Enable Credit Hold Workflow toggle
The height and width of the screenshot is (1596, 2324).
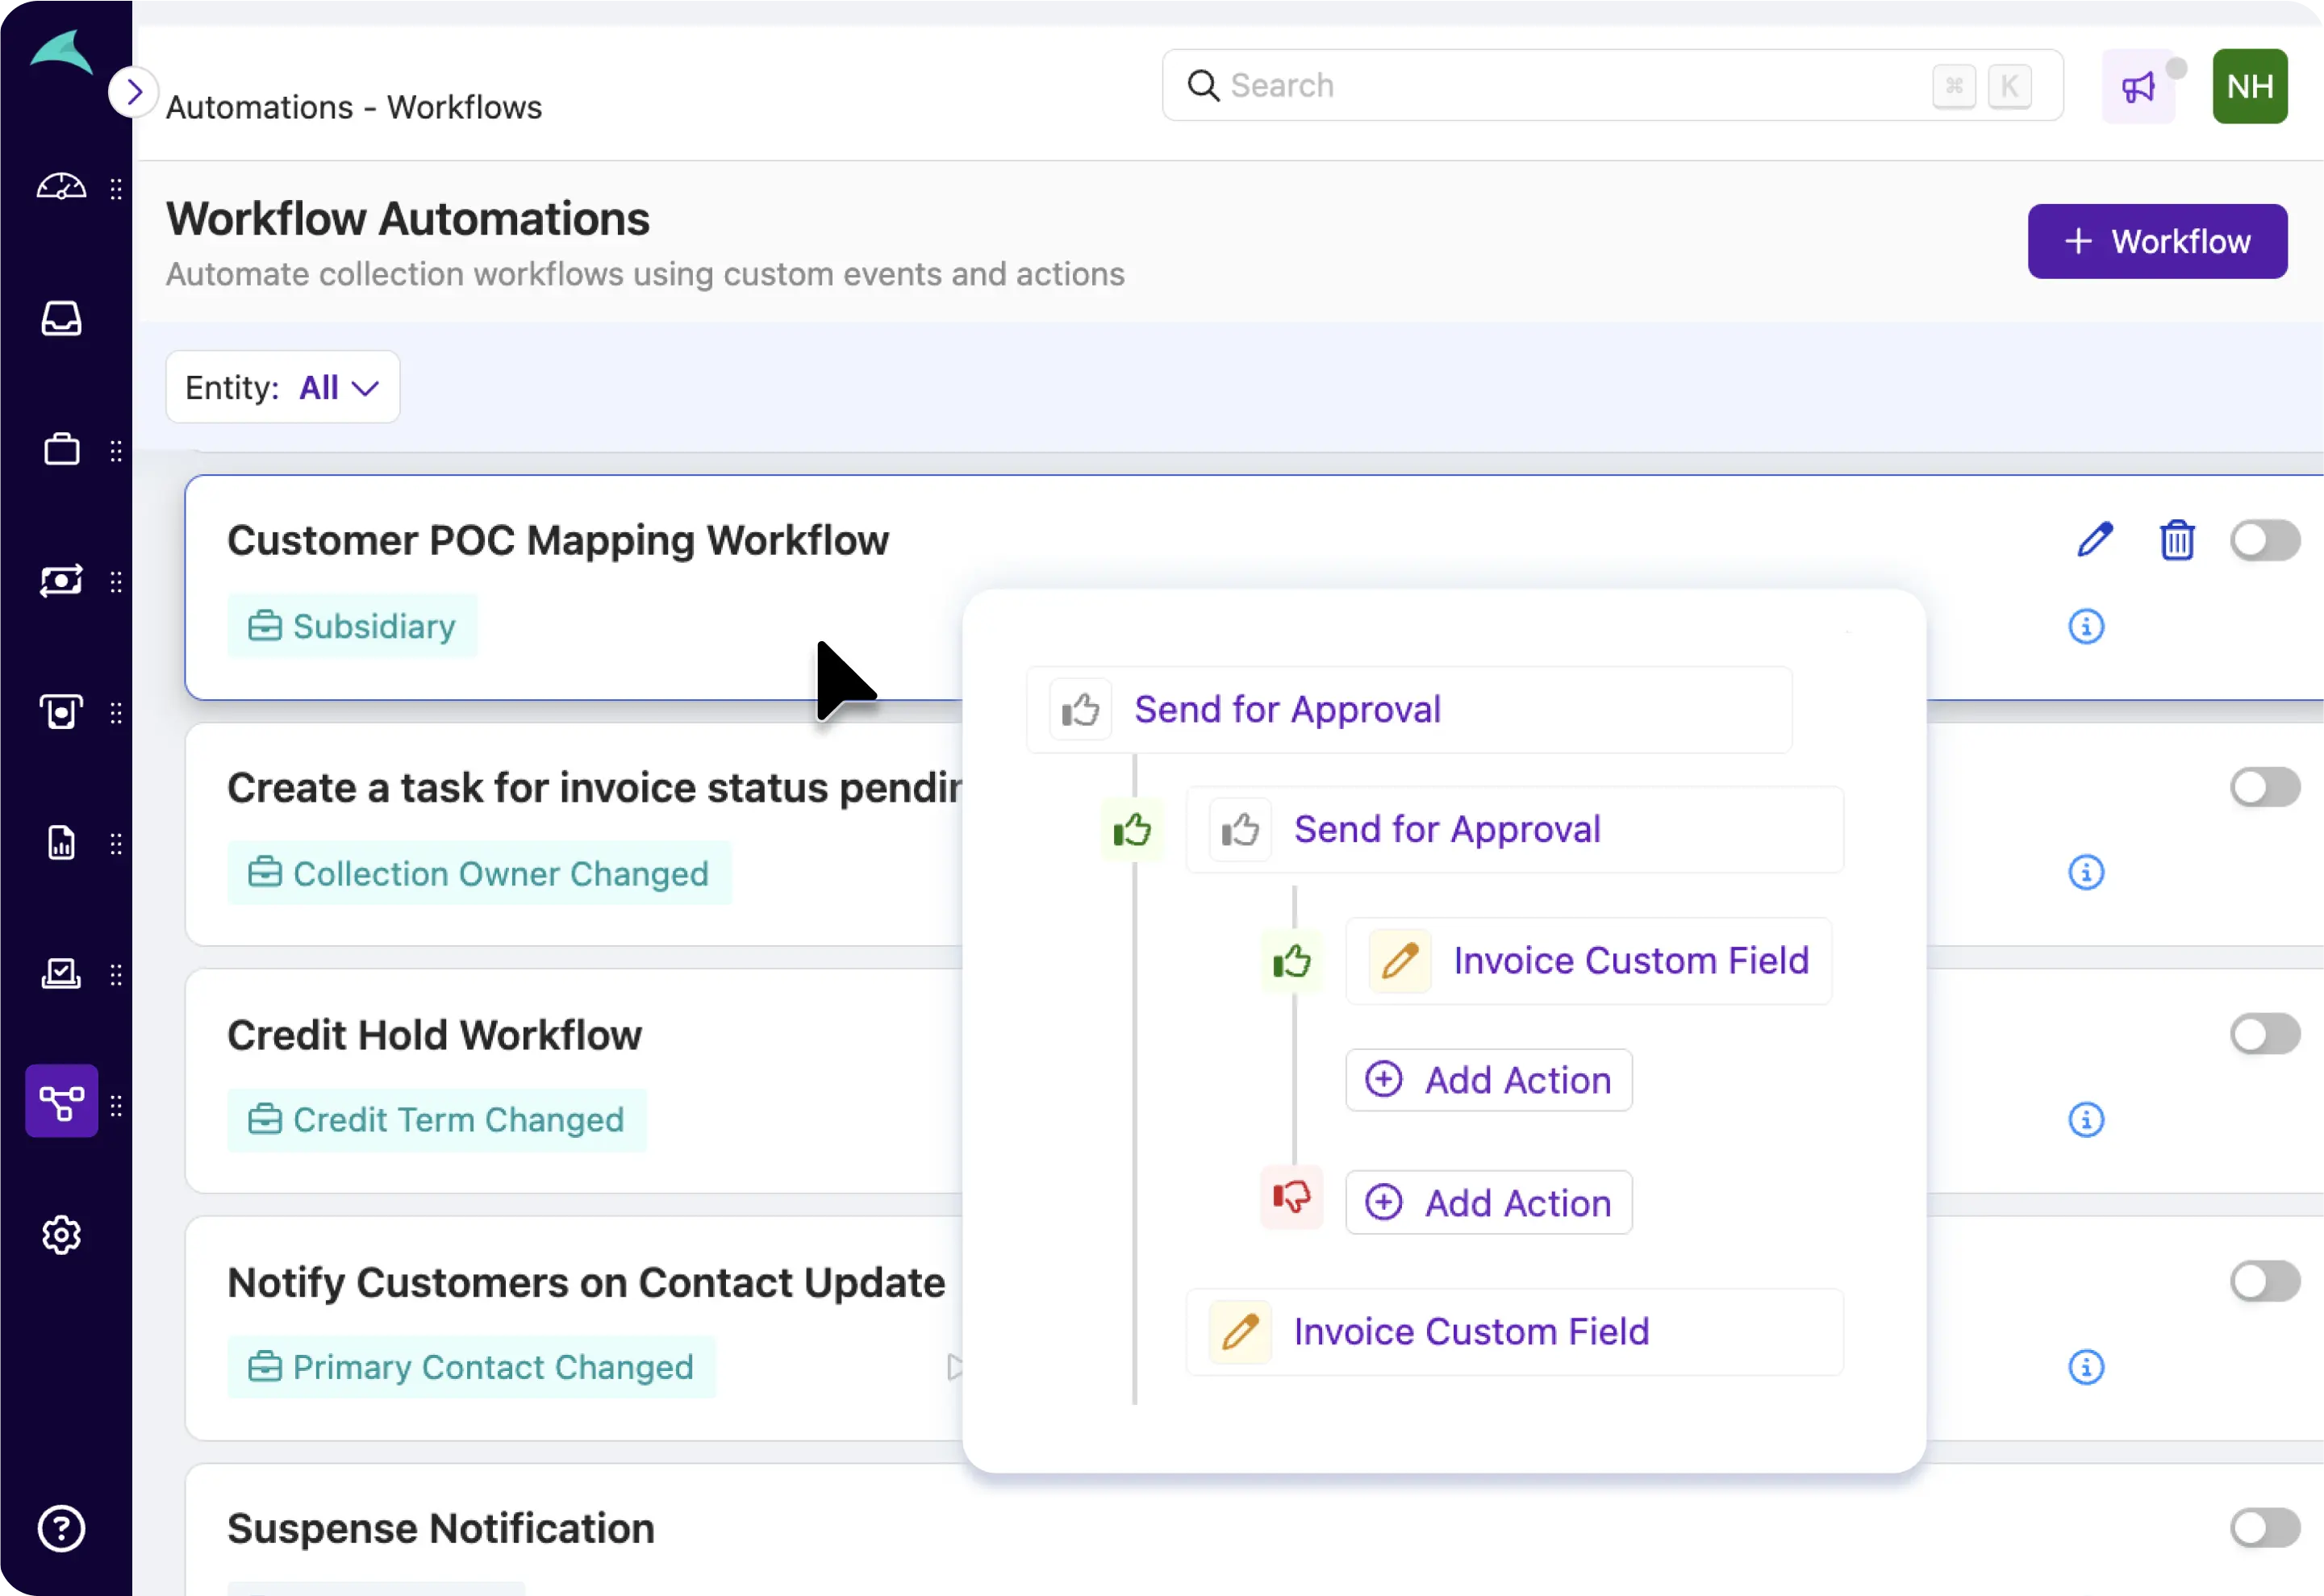point(2265,1034)
